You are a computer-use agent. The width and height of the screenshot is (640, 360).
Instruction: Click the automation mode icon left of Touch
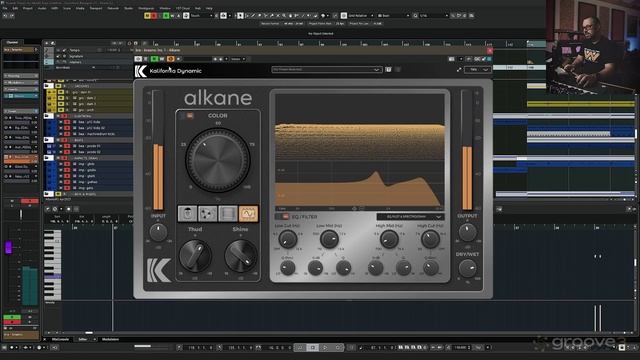coord(186,16)
